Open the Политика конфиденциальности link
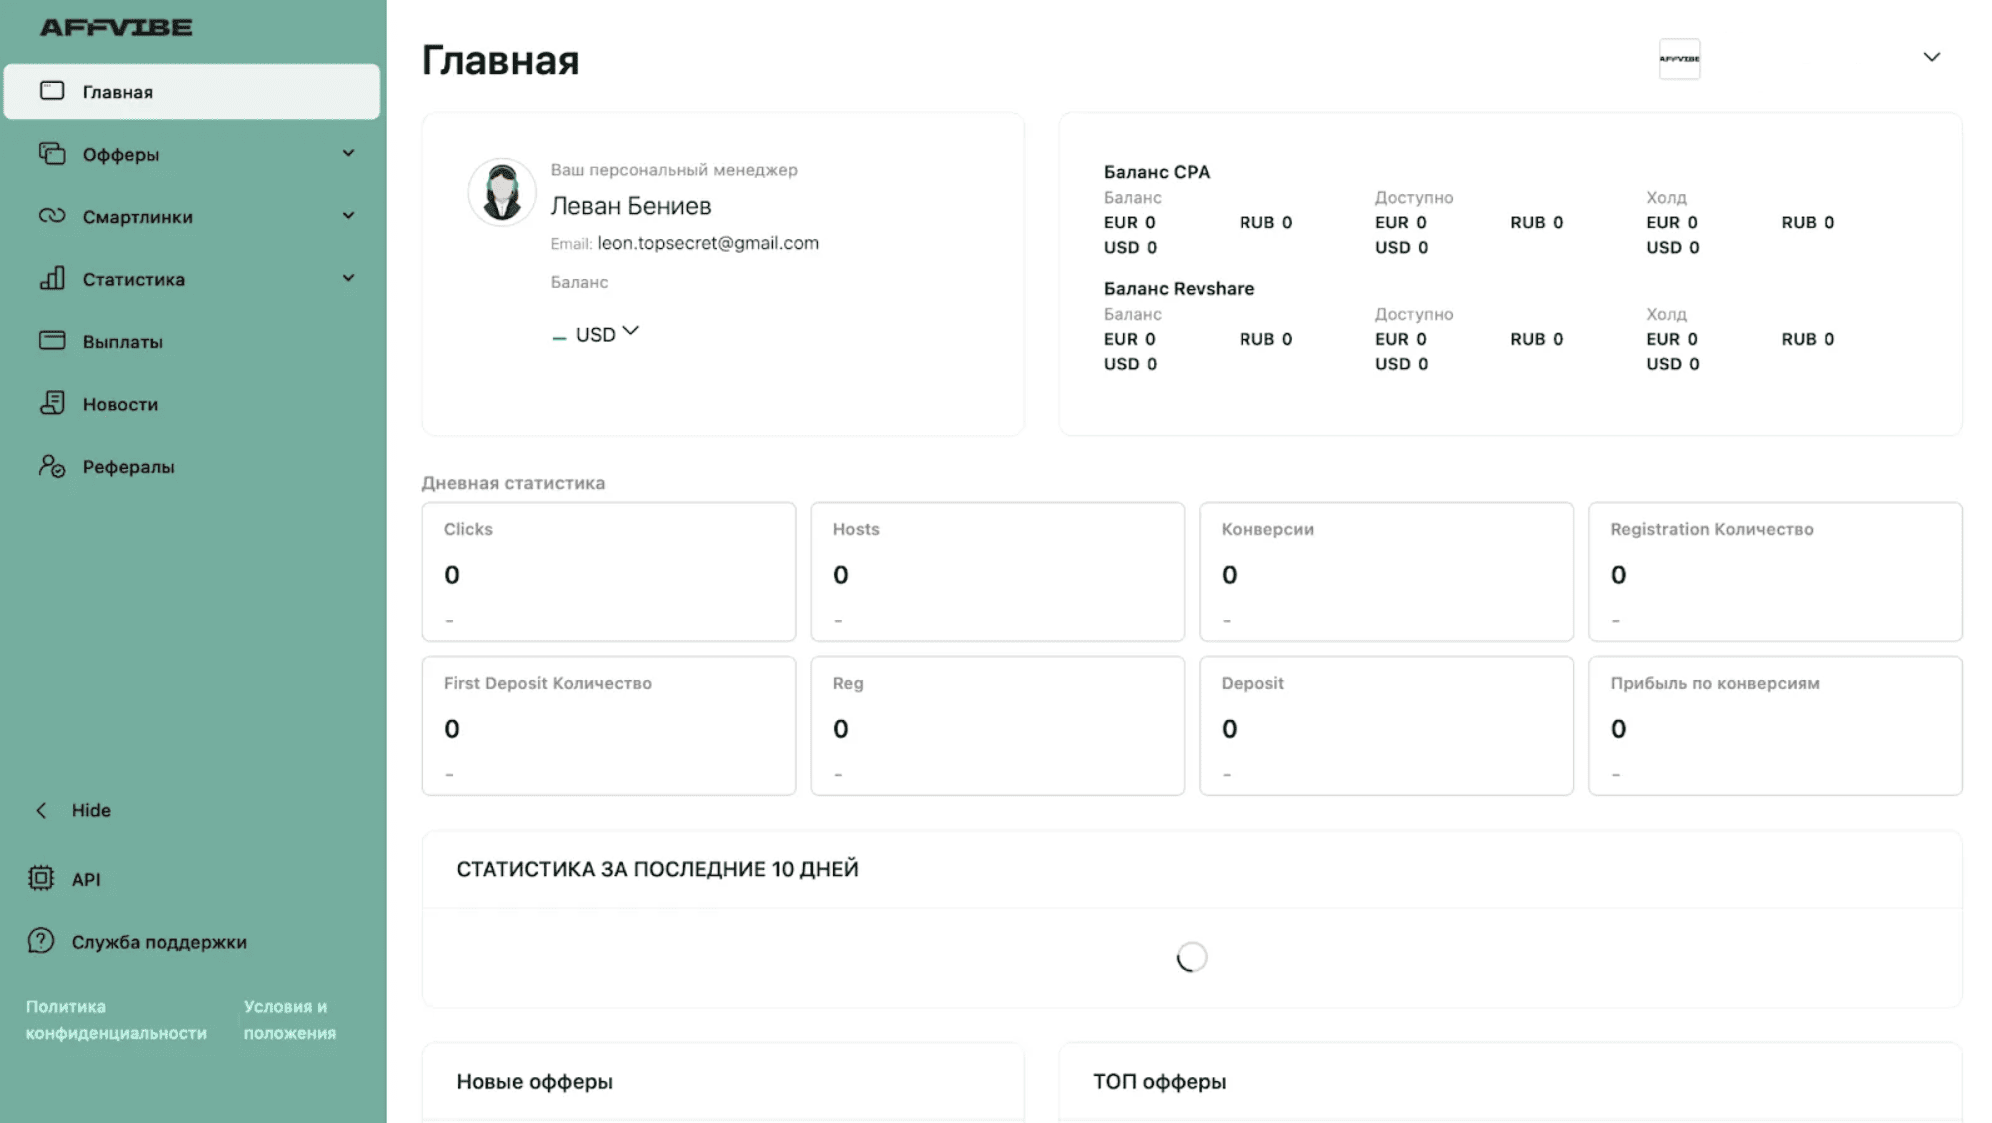 [x=116, y=1019]
